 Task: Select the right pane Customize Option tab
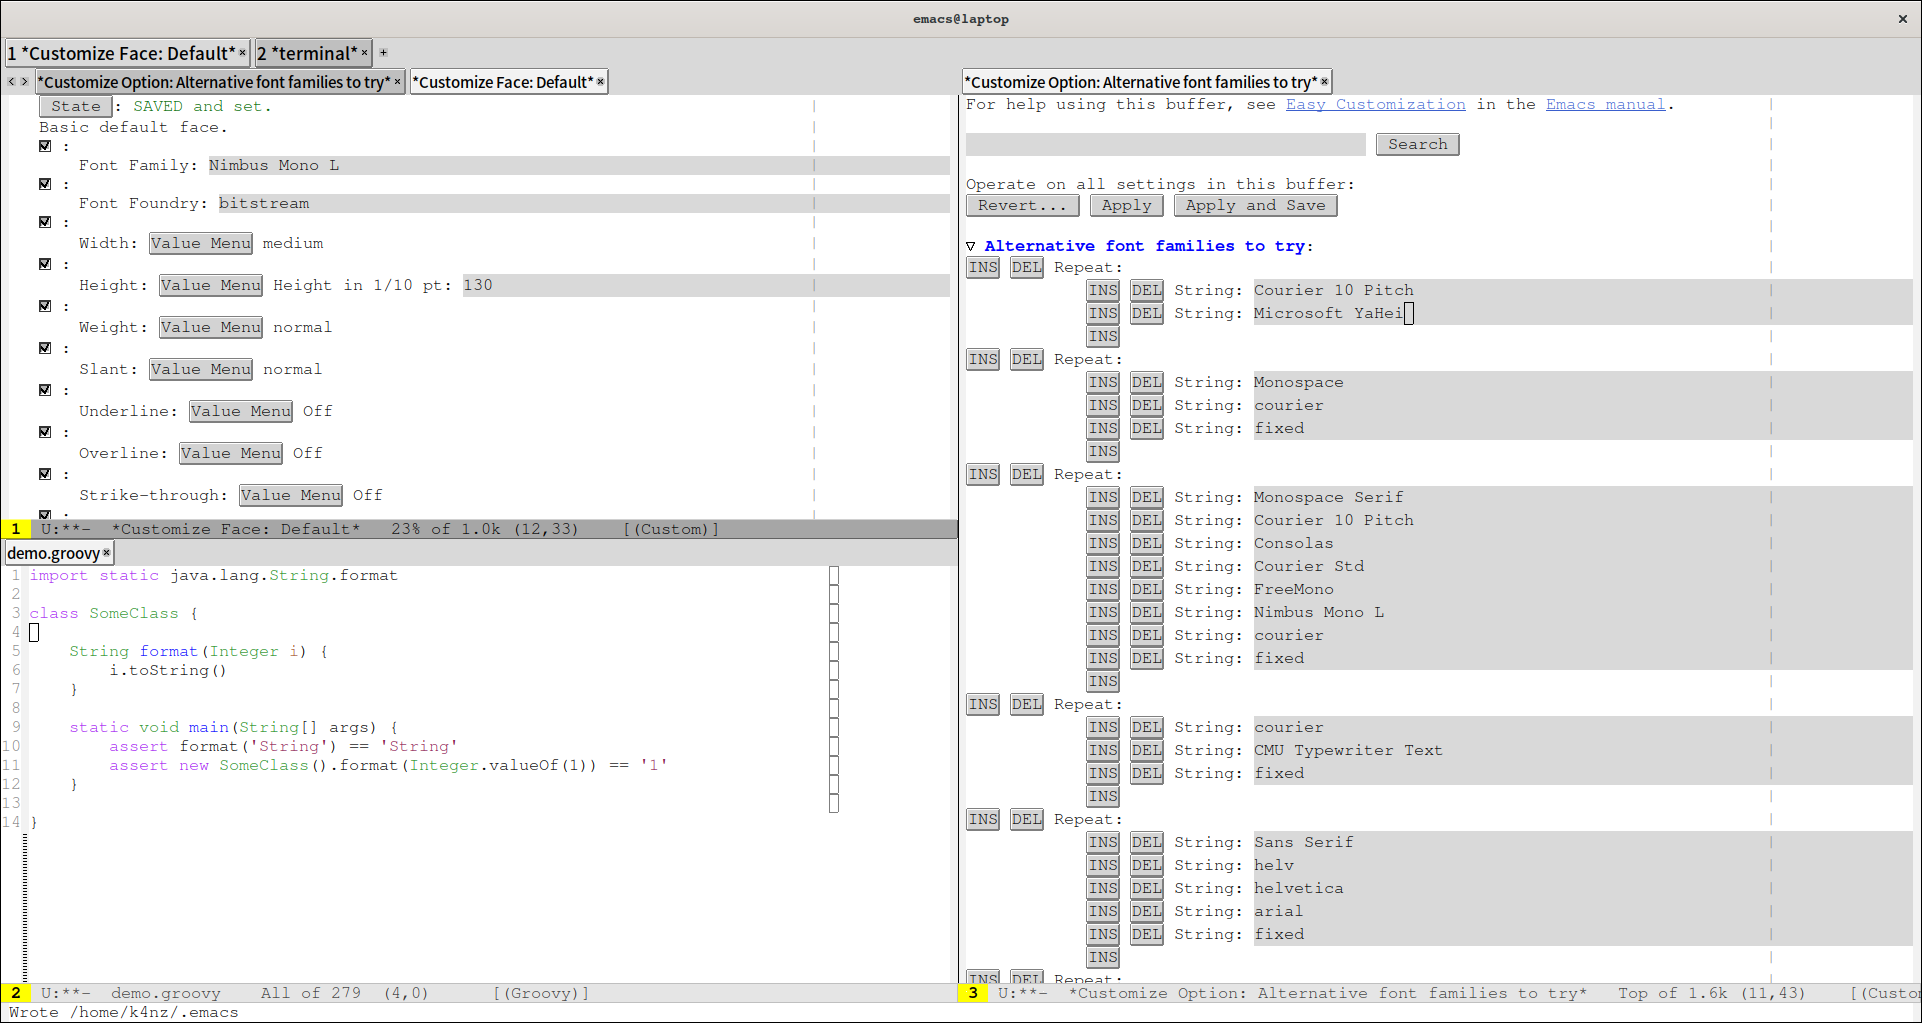[1140, 82]
